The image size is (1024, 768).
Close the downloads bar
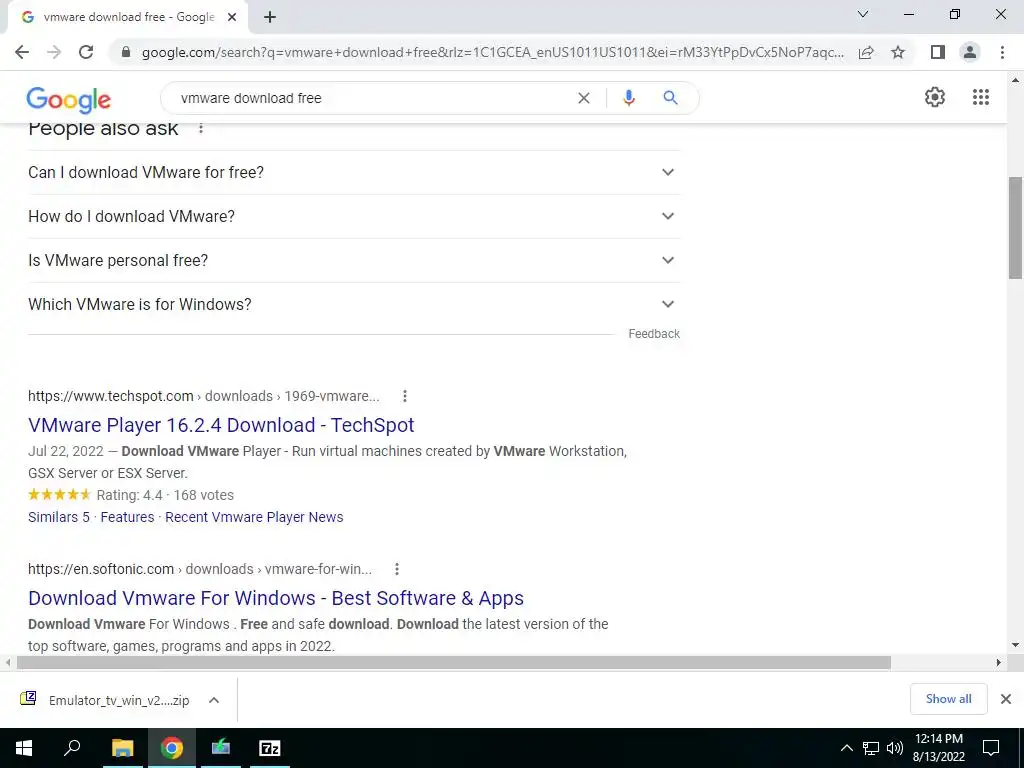pos(1006,699)
